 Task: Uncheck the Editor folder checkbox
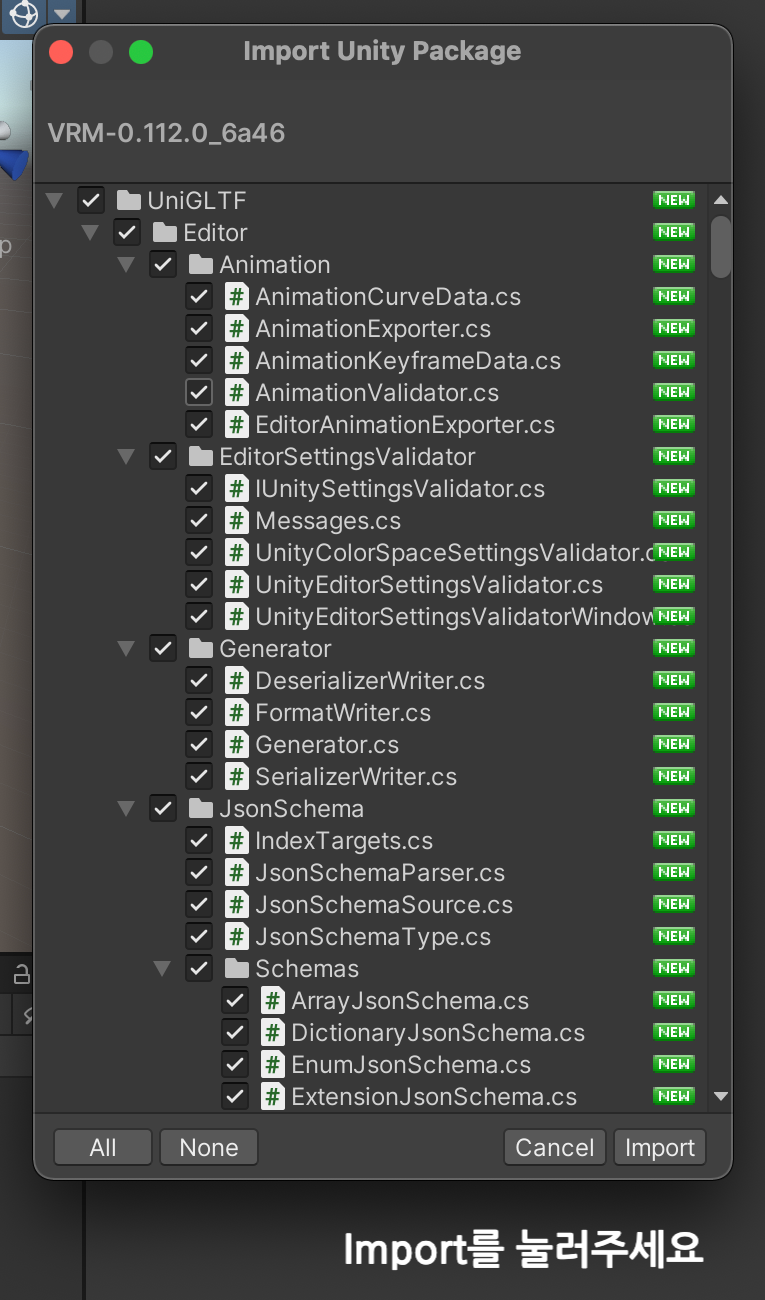(x=127, y=233)
